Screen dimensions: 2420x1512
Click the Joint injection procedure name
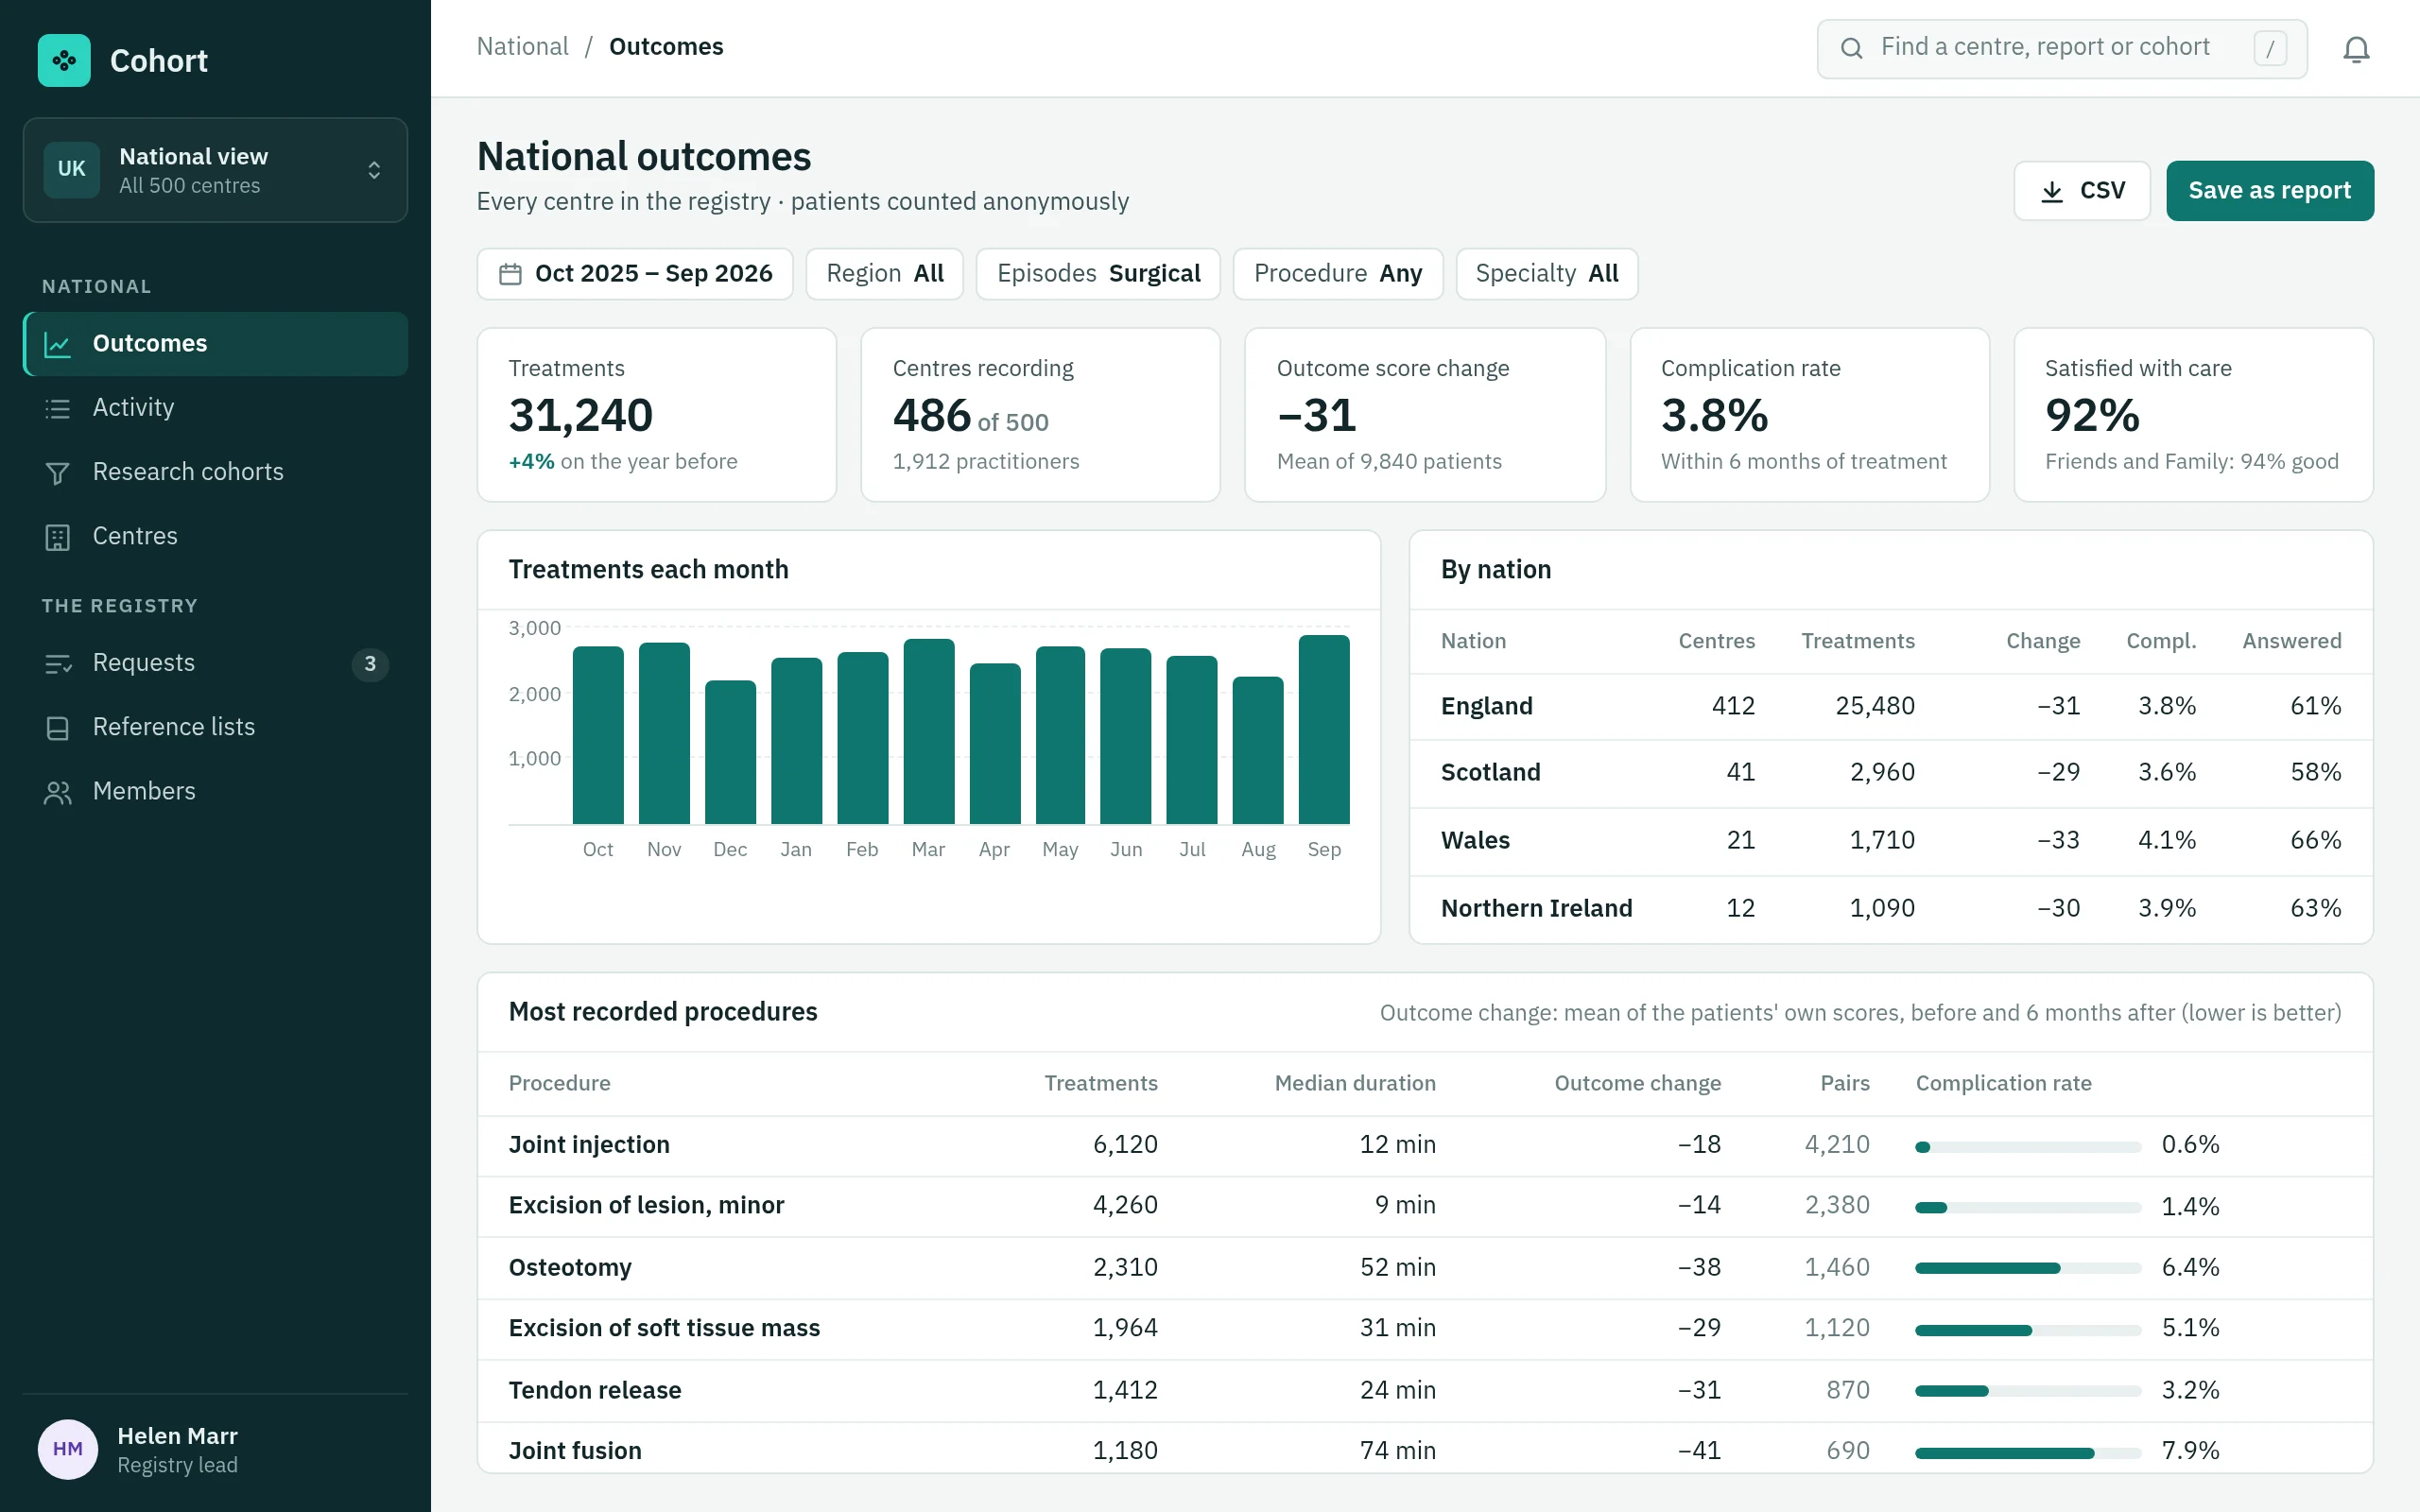(589, 1145)
